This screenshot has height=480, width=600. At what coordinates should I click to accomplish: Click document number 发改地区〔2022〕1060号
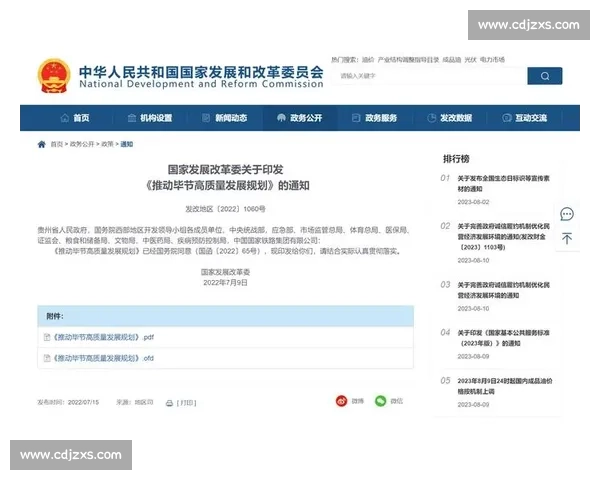click(225, 209)
